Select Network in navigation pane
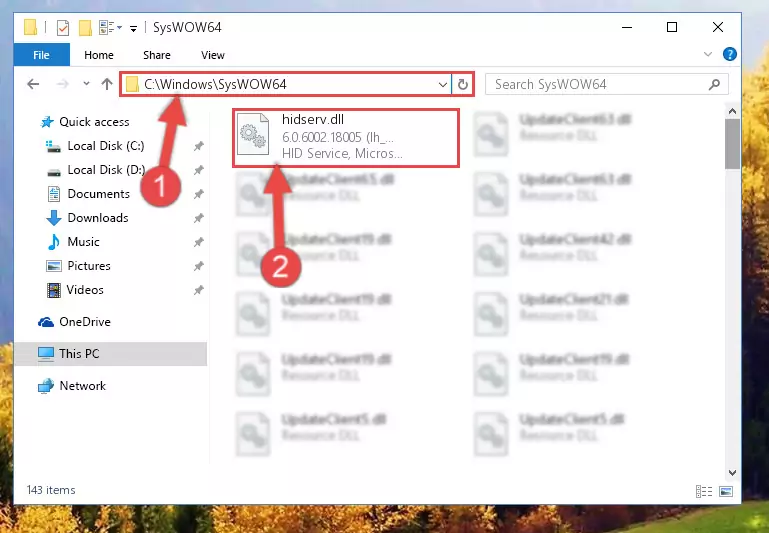 72,386
